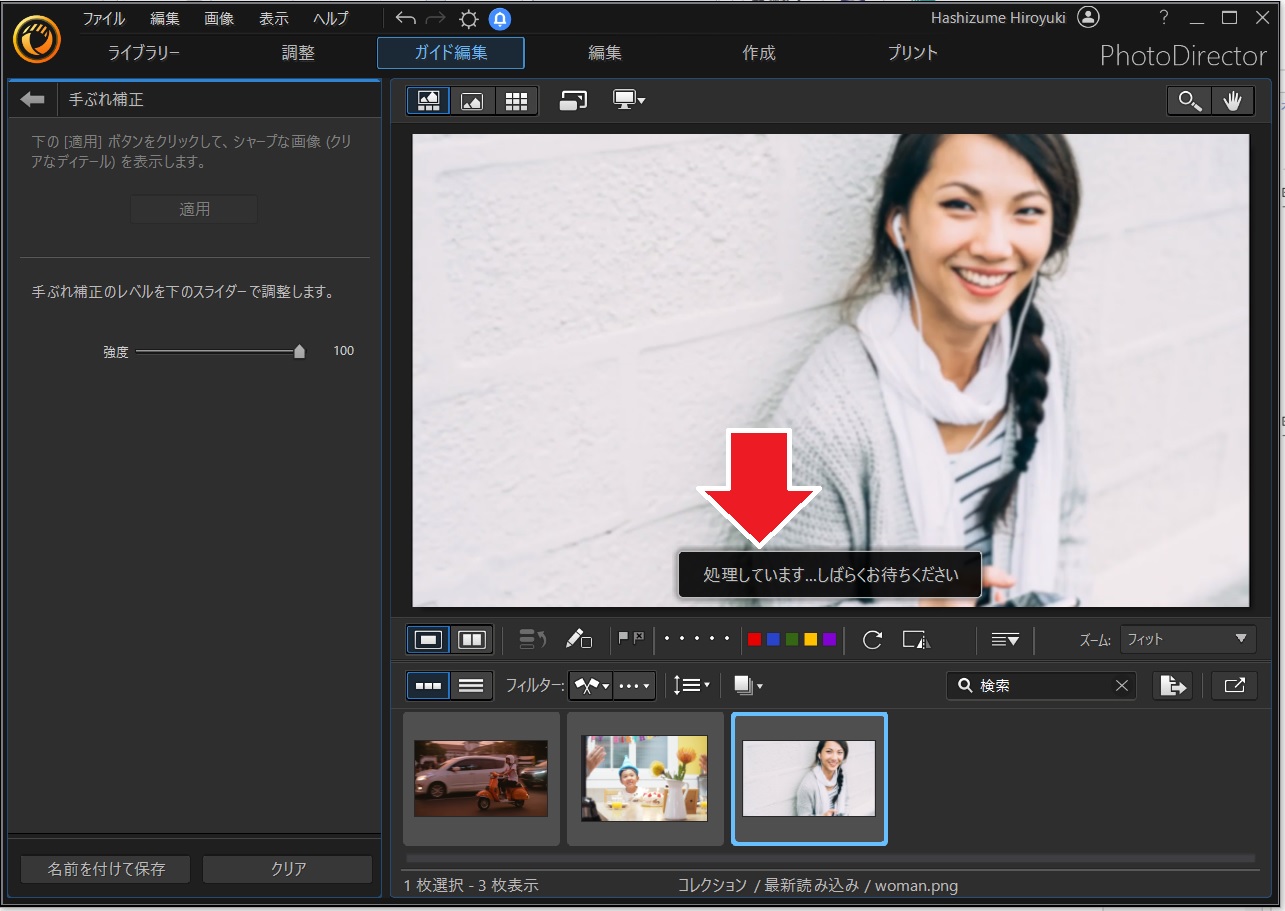
Task: Switch to viewer and browser mode
Action: click(428, 100)
